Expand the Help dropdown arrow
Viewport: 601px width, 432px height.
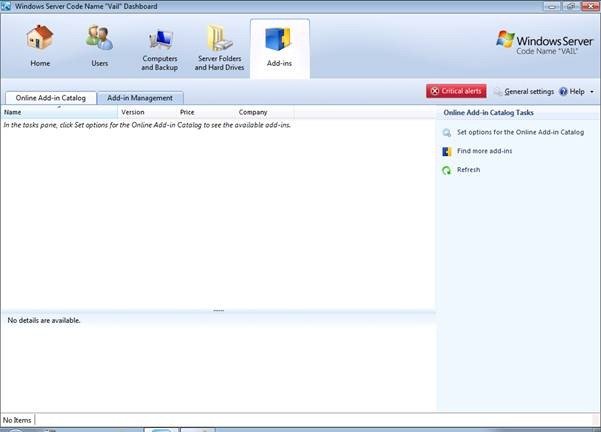pos(592,92)
